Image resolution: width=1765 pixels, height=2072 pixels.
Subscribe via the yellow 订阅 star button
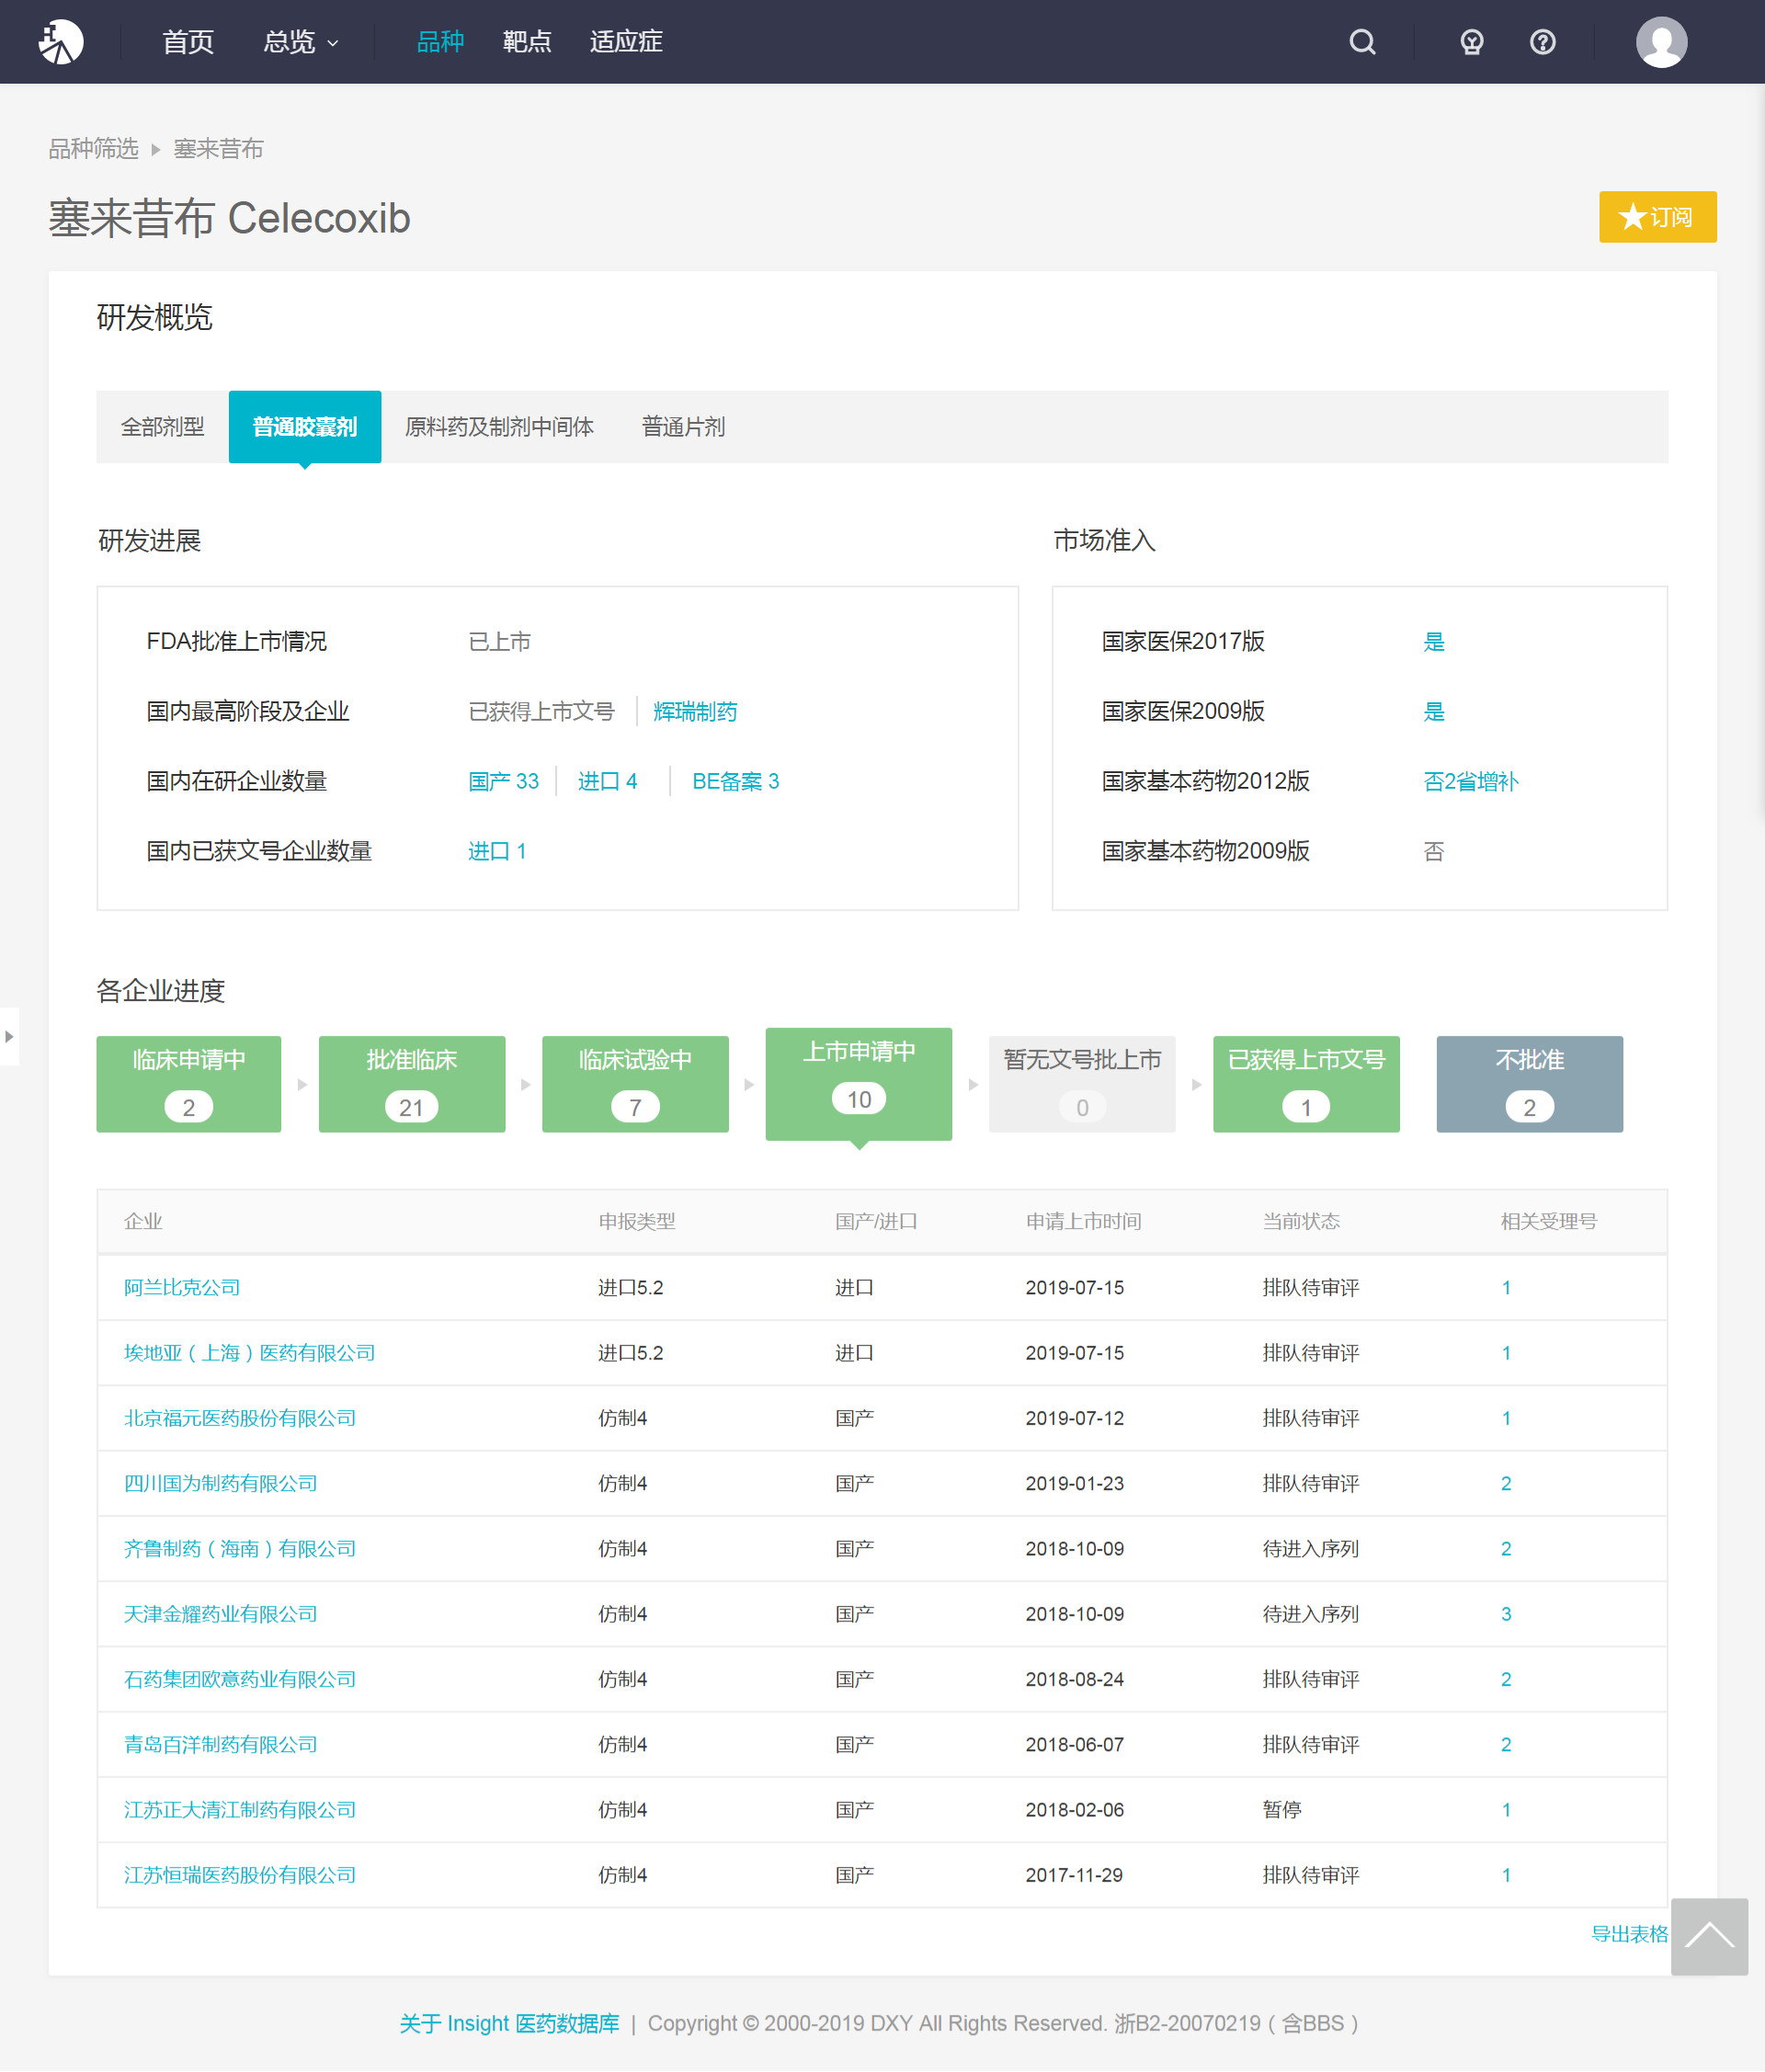coord(1657,217)
